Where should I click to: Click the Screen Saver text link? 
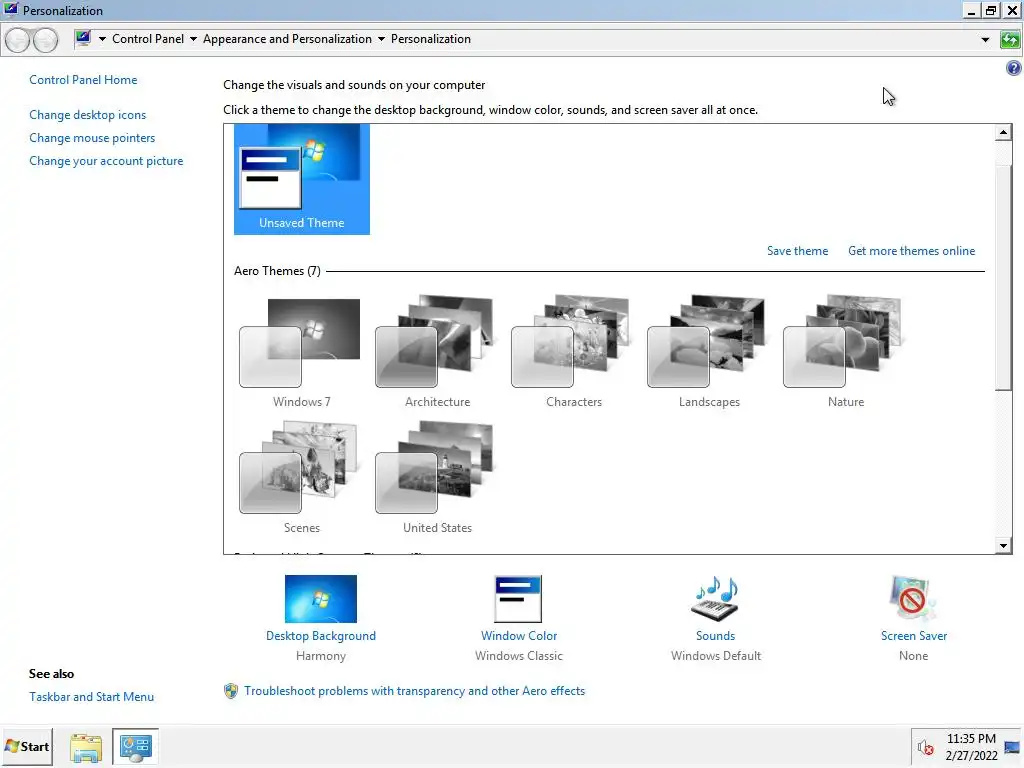click(x=913, y=636)
